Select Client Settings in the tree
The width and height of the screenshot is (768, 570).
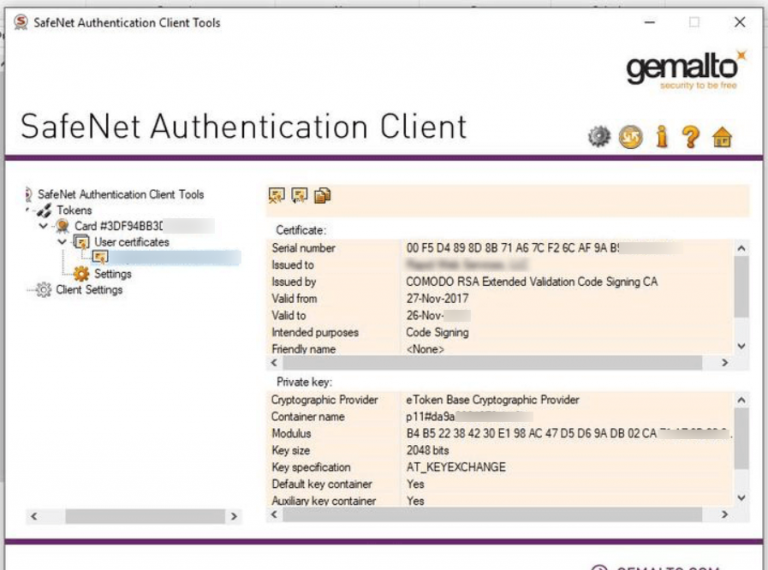point(89,290)
